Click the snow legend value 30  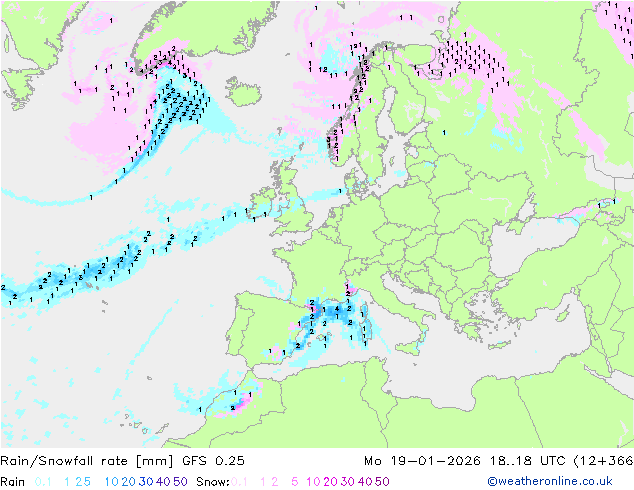coord(348,482)
